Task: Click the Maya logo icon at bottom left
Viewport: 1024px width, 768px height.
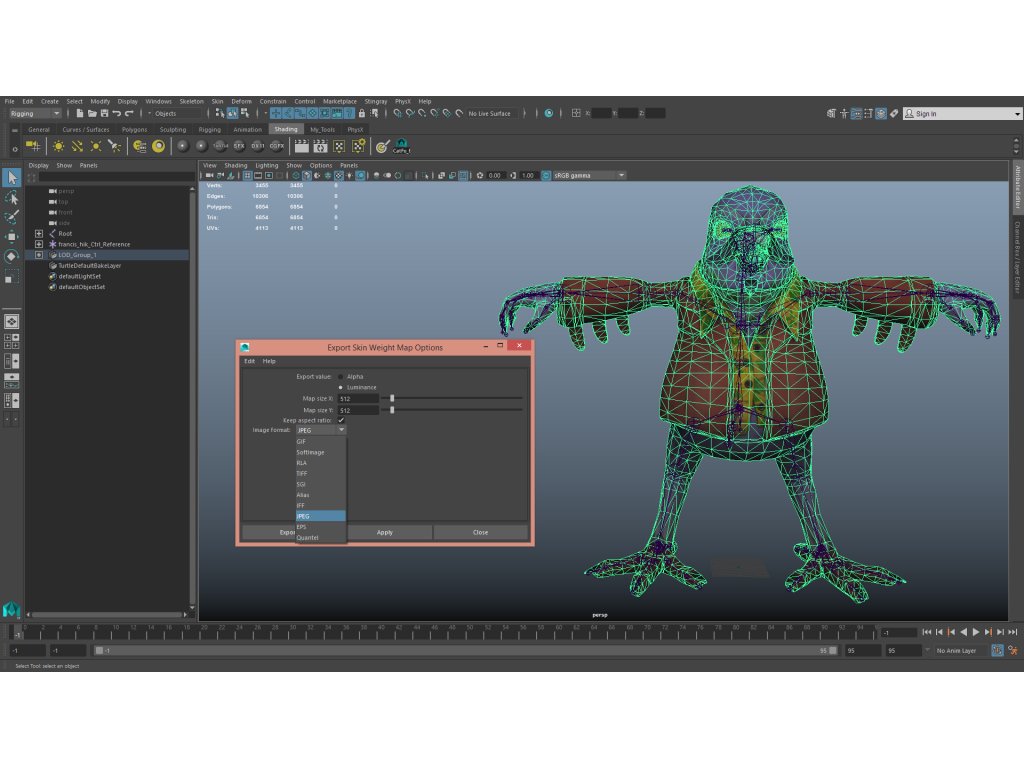Action: tap(11, 609)
